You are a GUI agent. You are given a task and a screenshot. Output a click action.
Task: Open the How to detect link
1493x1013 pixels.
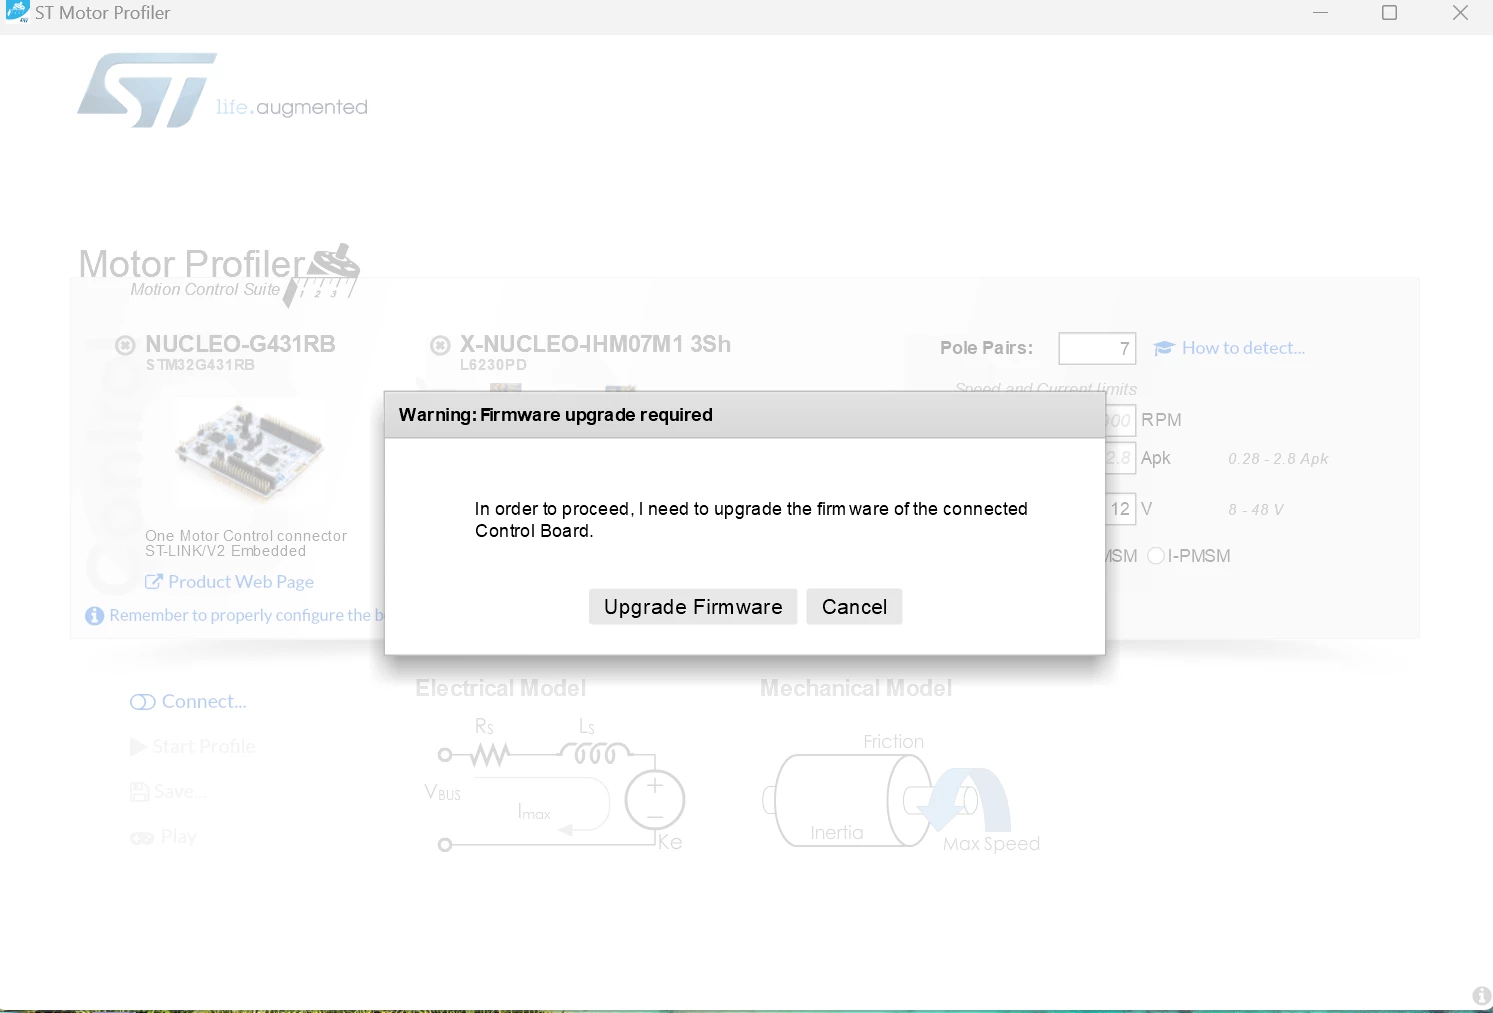click(1244, 348)
